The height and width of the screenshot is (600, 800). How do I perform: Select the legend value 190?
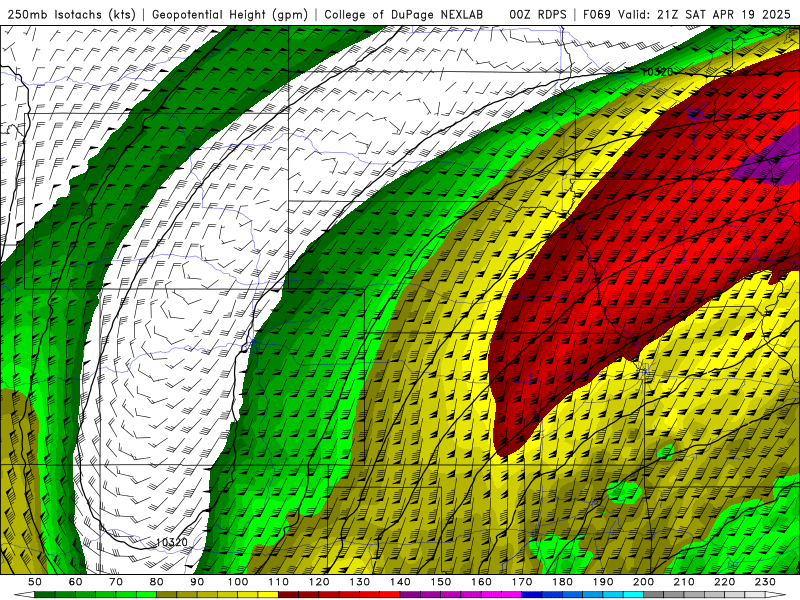tap(603, 582)
